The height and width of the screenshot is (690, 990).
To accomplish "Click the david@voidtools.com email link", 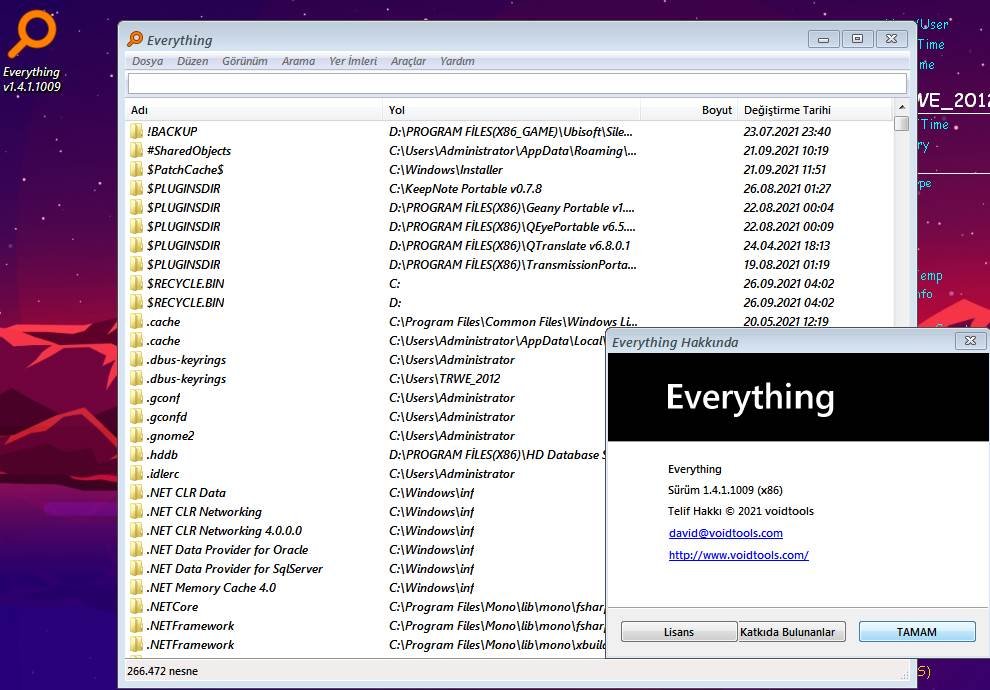I will tap(725, 533).
